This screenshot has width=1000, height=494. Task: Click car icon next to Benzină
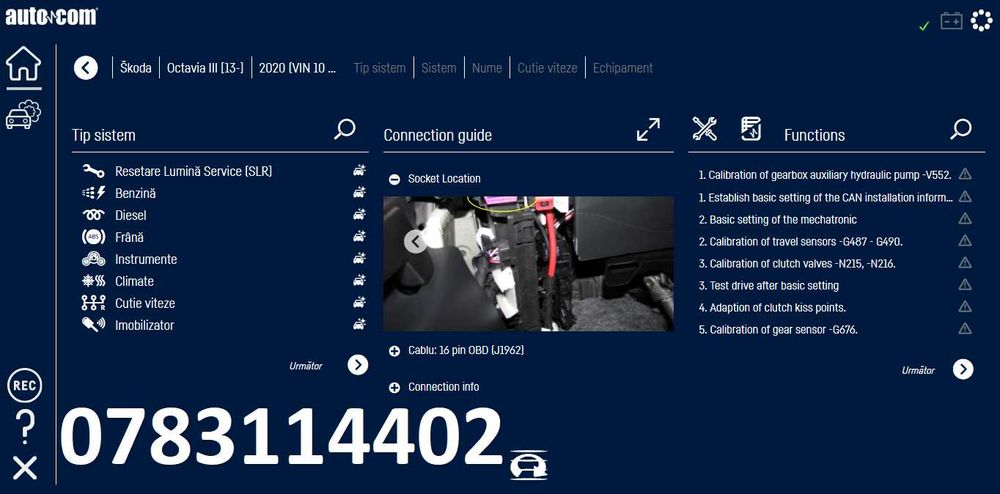(x=360, y=192)
